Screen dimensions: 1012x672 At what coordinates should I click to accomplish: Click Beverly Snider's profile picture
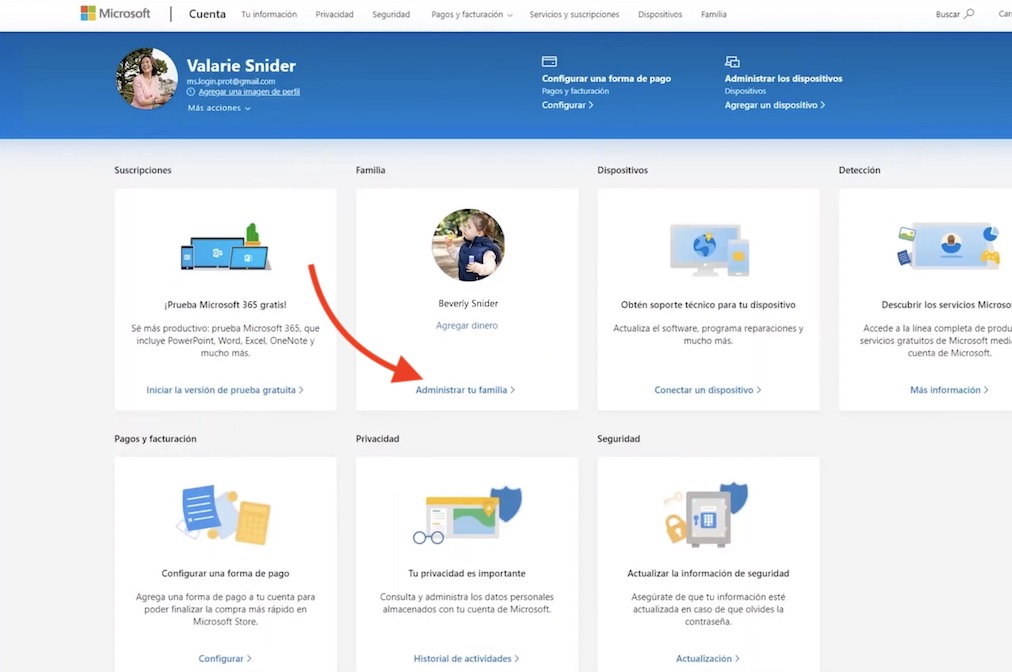pyautogui.click(x=468, y=245)
